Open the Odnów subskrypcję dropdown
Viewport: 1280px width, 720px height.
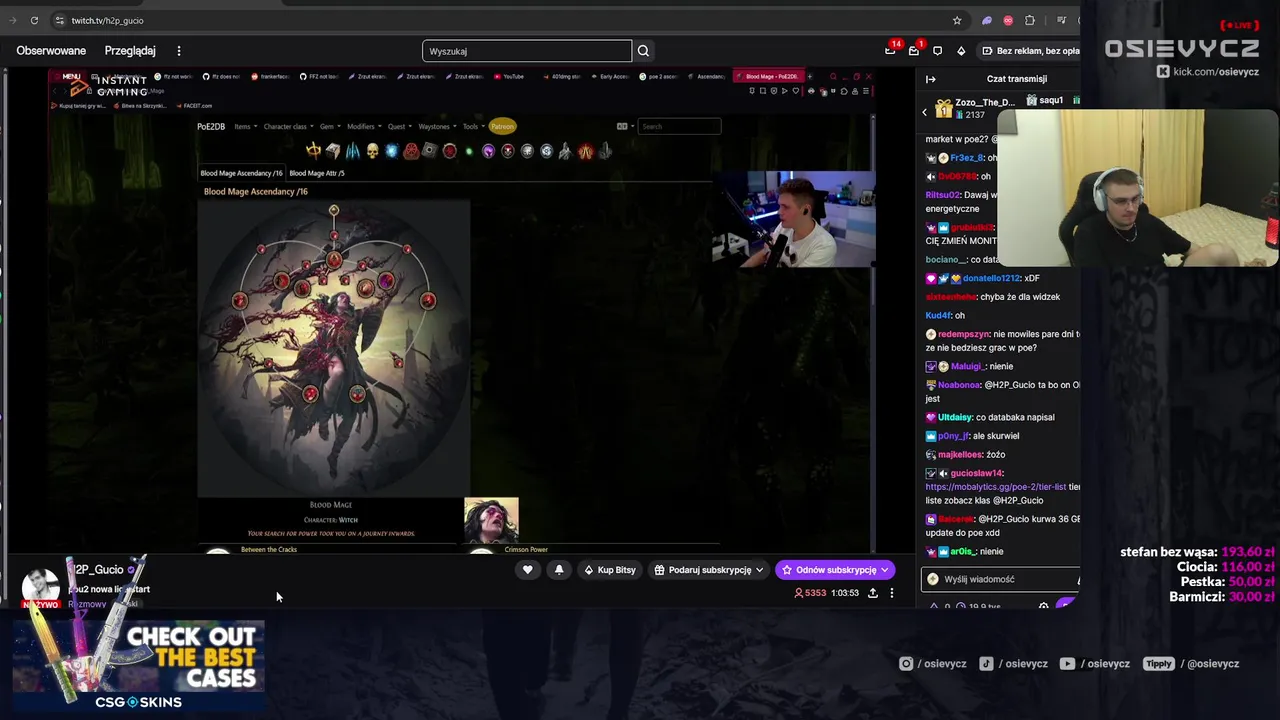point(835,570)
